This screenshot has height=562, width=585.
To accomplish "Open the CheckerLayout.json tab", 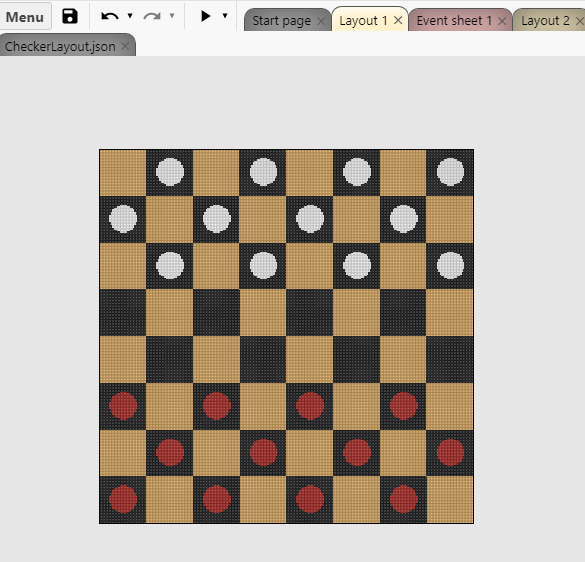I will 60,47.
